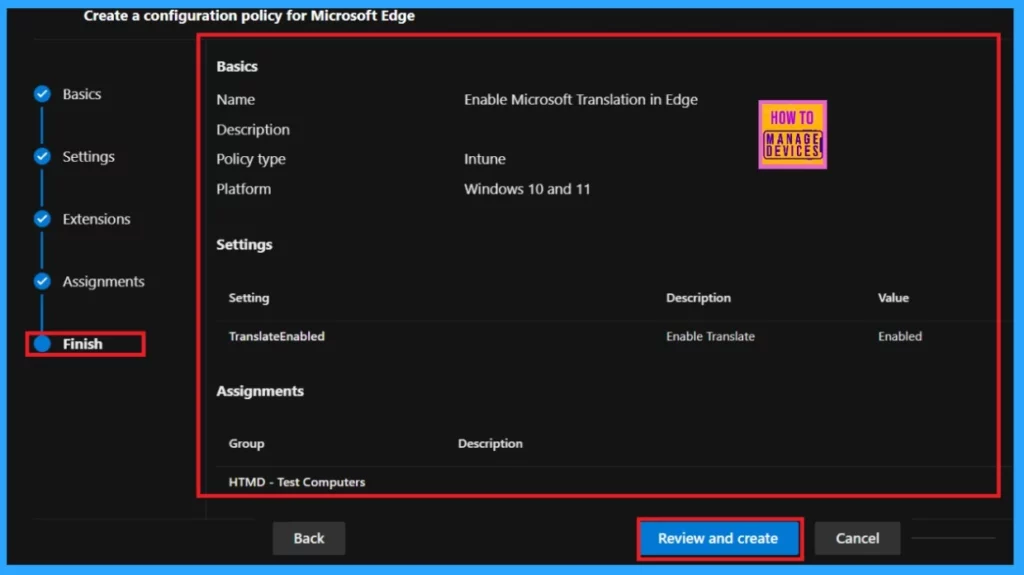This screenshot has height=575, width=1024.
Task: Click the Basics step checkmark icon
Action: [42, 94]
